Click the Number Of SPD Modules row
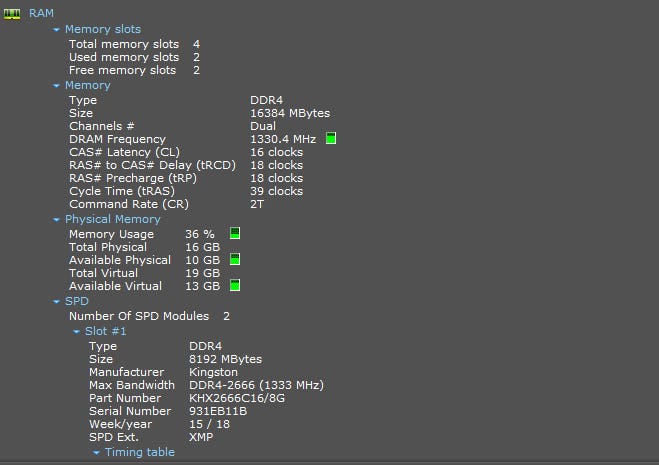Image resolution: width=659 pixels, height=465 pixels. pyautogui.click(x=150, y=316)
